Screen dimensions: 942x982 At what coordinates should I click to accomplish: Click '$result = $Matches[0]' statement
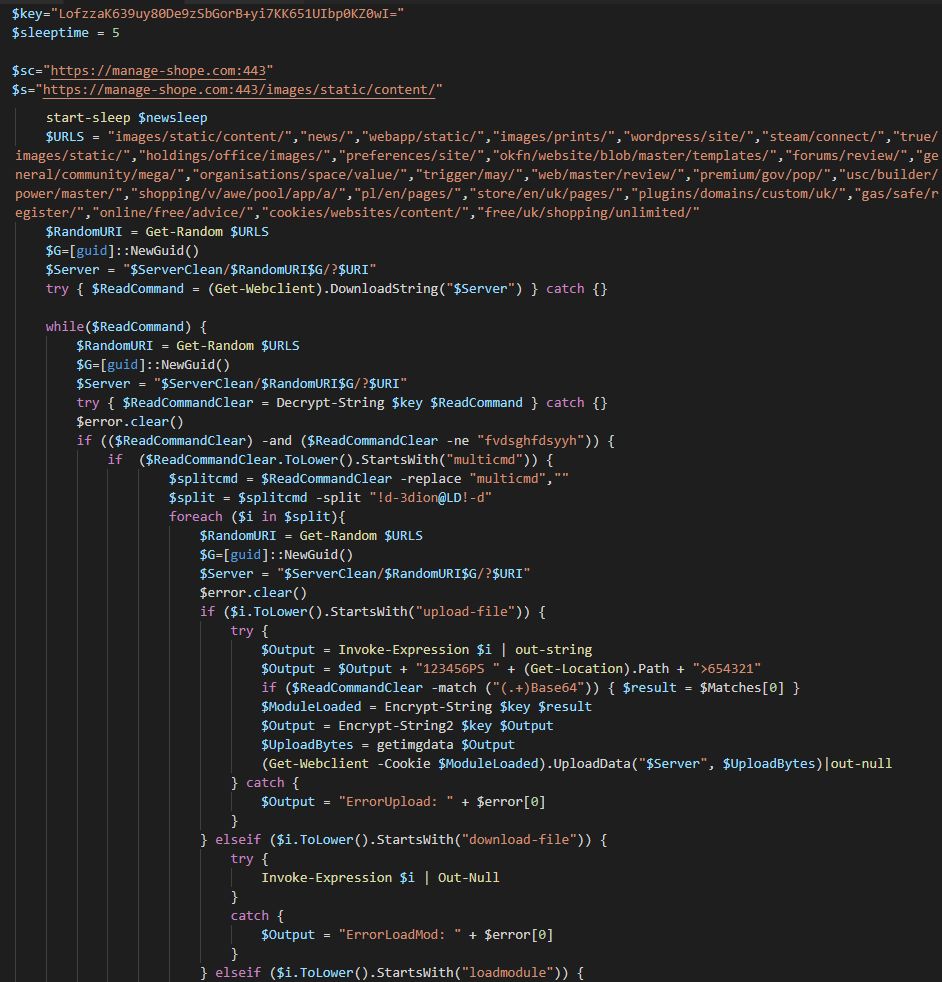coord(703,688)
